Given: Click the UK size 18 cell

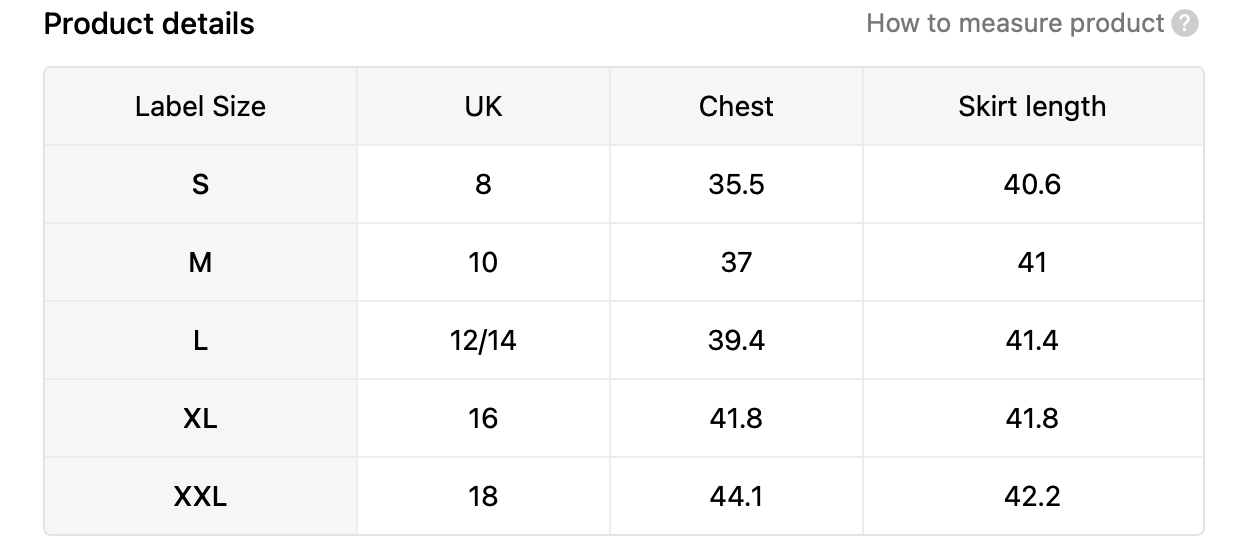Looking at the screenshot, I should point(484,496).
